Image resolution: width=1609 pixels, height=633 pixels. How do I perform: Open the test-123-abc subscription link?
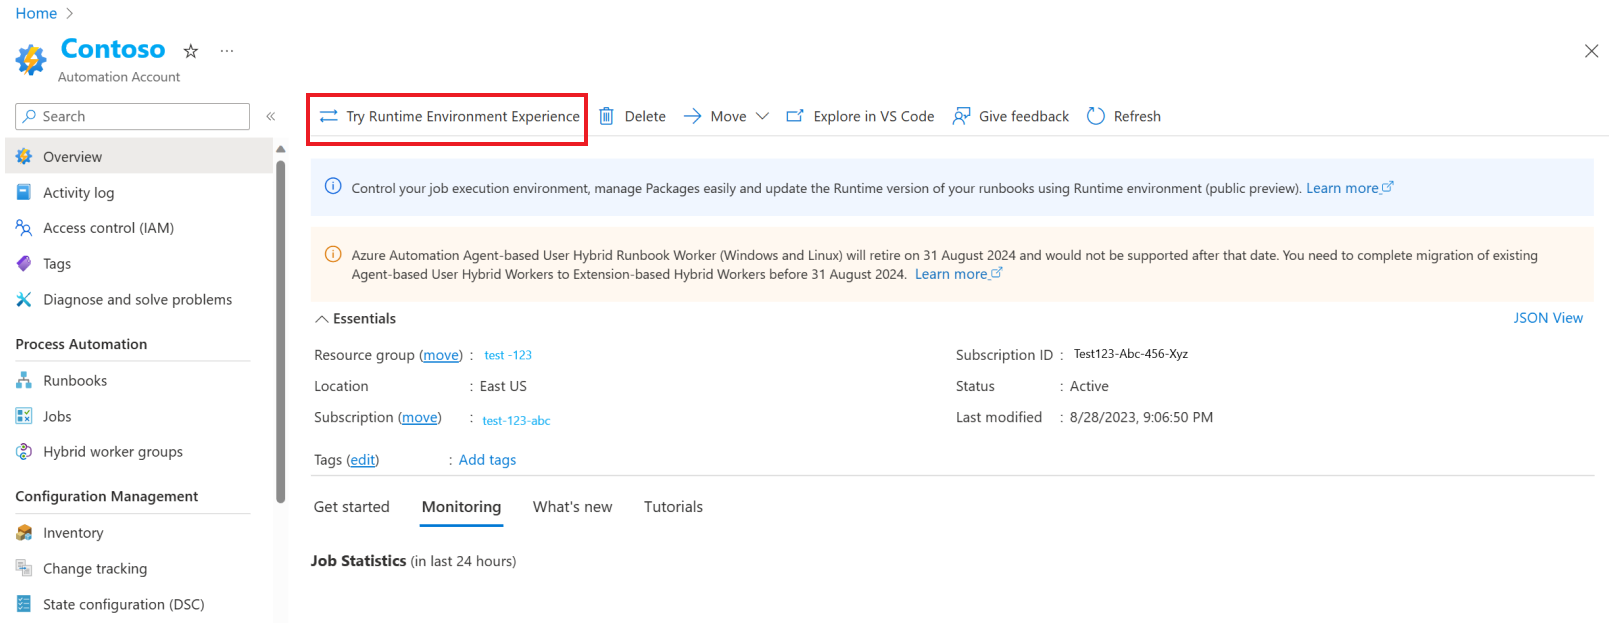[516, 421]
